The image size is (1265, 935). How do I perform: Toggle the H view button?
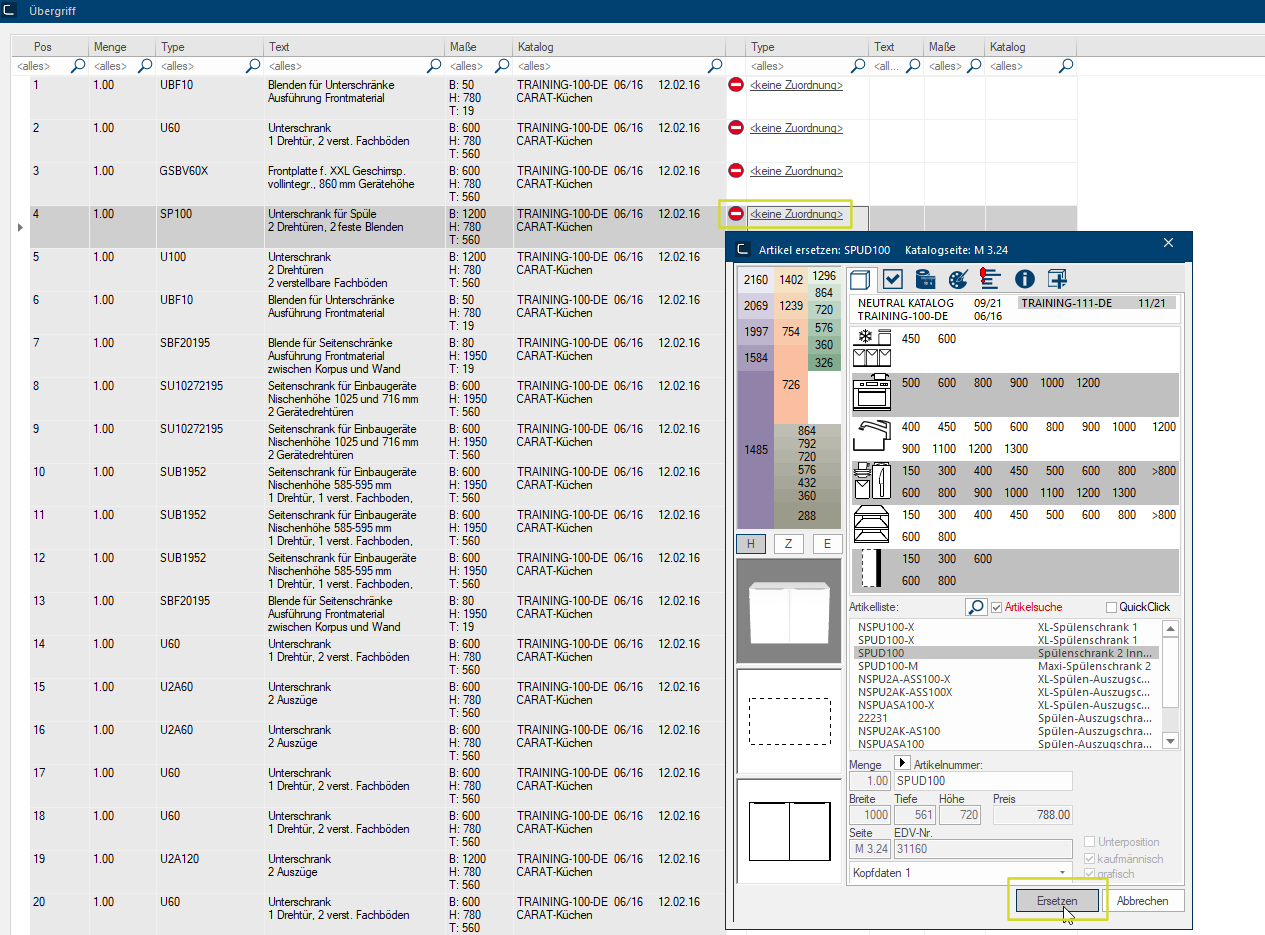click(x=750, y=544)
